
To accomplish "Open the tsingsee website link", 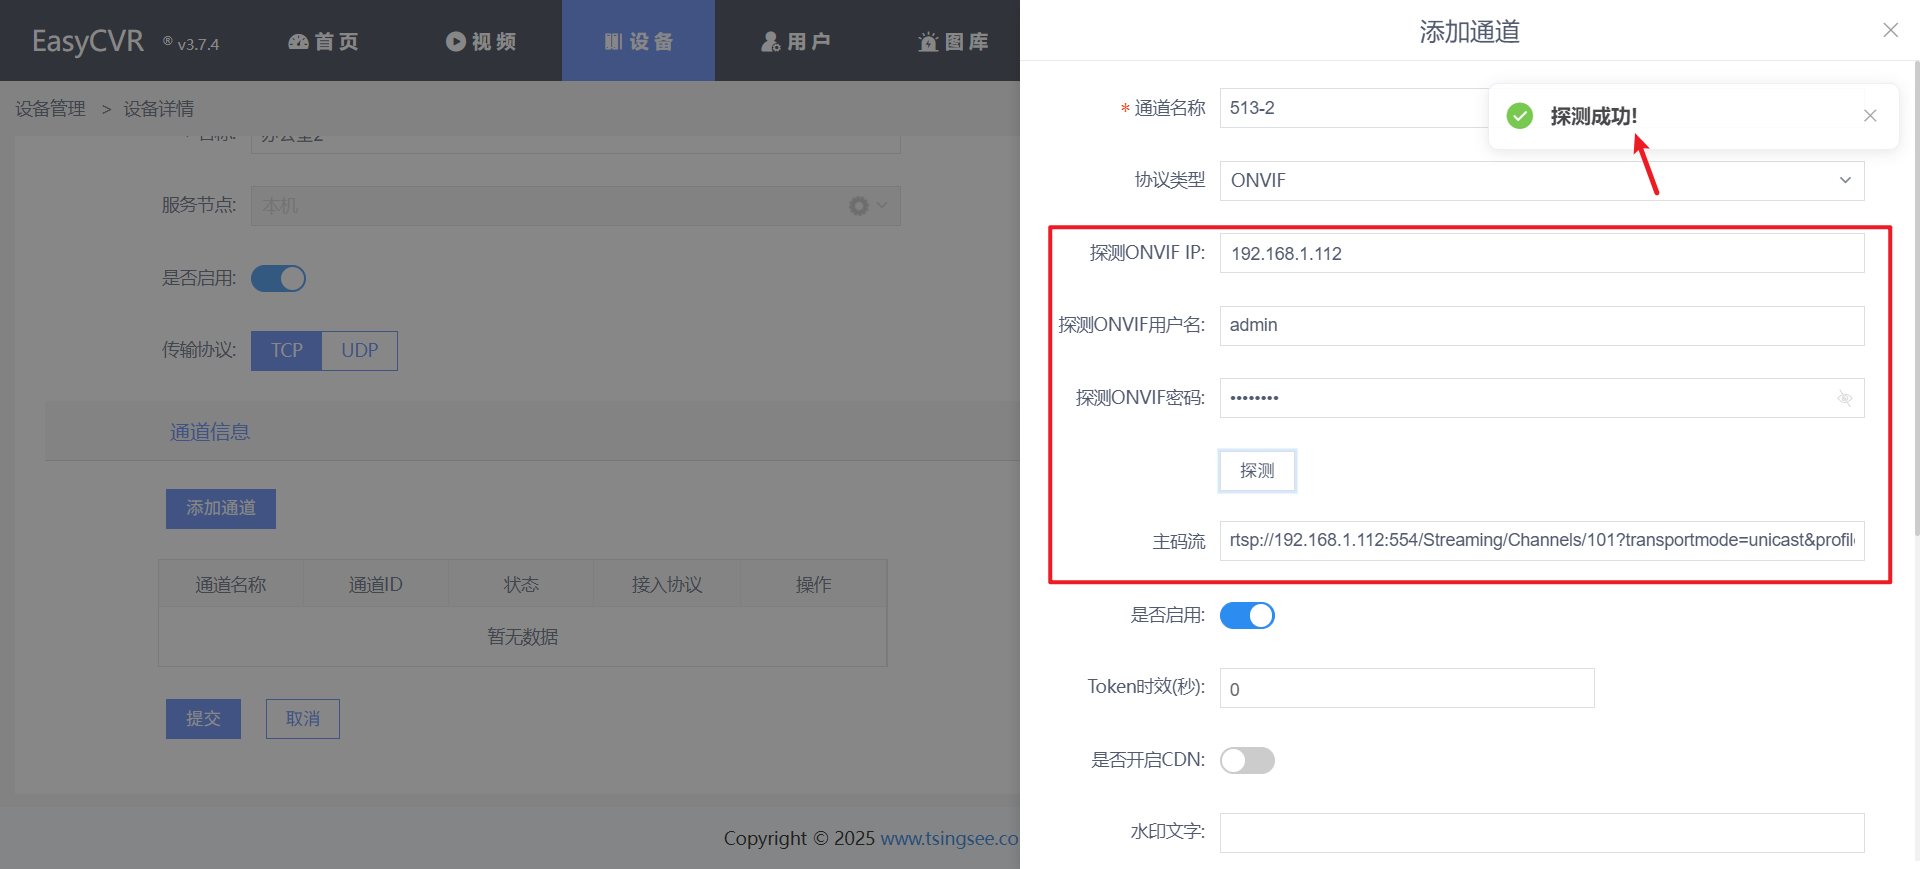I will [948, 839].
